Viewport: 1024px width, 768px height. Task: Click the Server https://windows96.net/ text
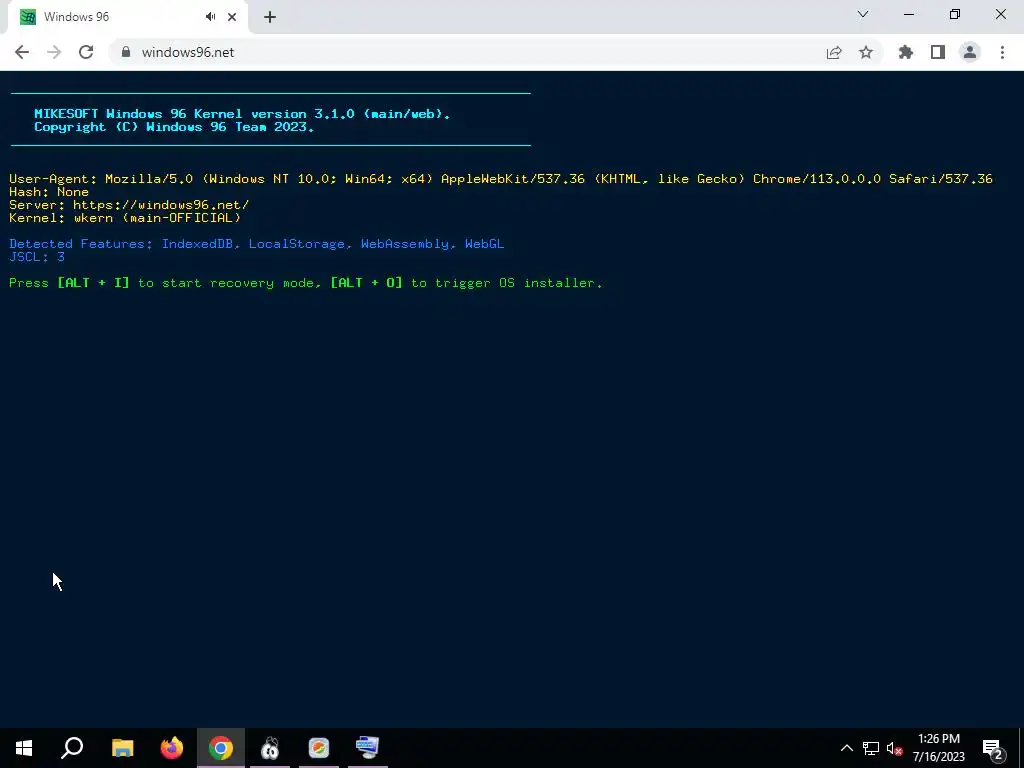(x=129, y=204)
